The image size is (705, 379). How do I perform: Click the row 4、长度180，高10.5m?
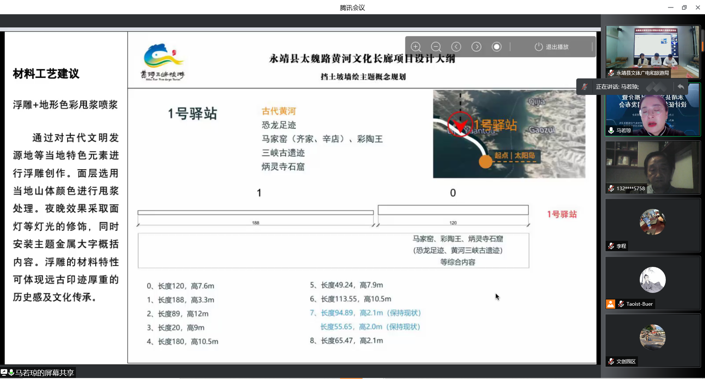point(182,342)
